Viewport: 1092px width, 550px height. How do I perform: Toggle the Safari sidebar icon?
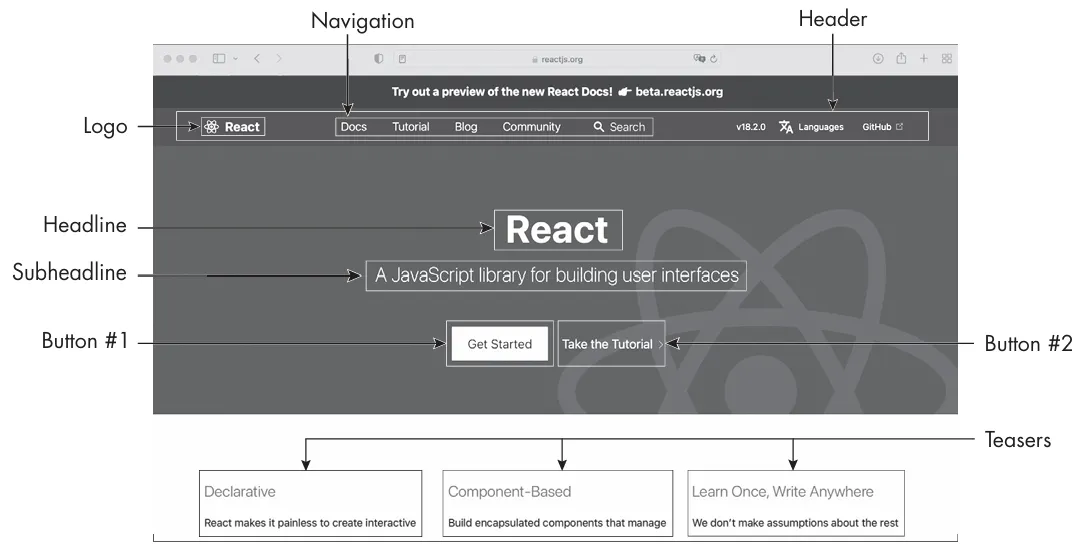(219, 59)
